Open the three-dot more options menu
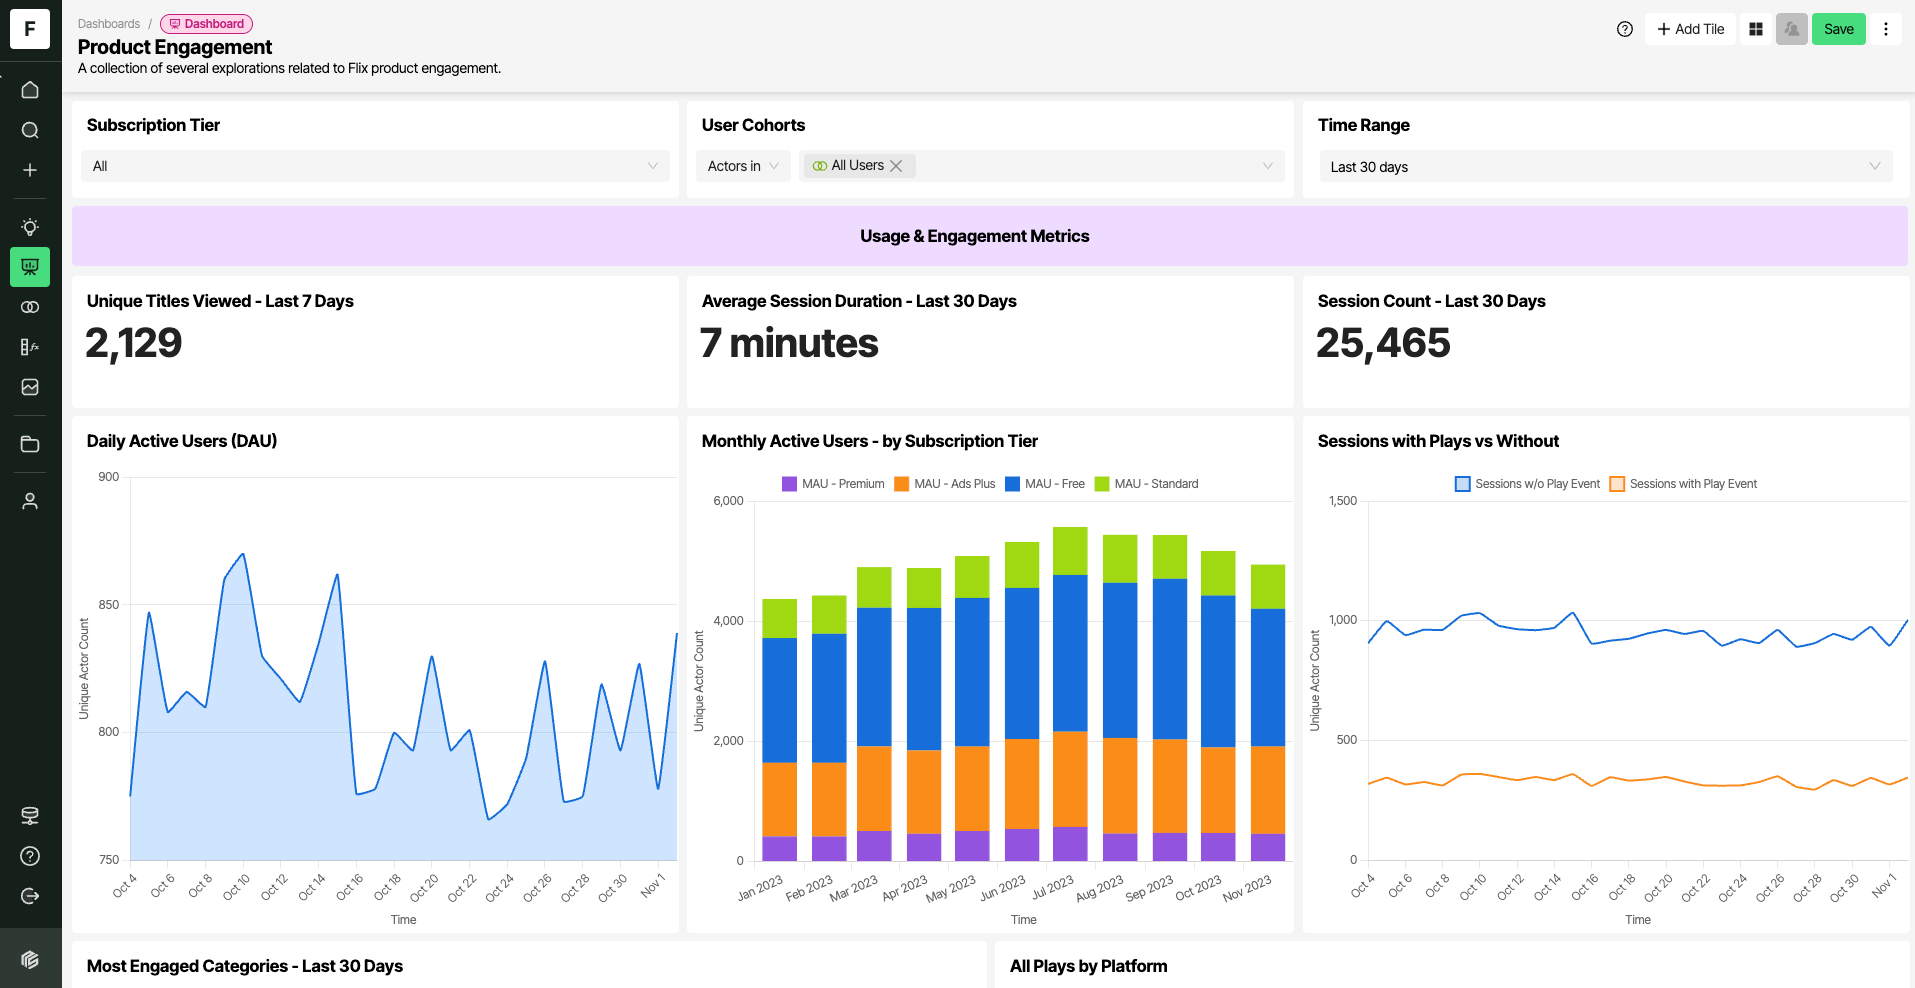1915x988 pixels. click(1886, 29)
